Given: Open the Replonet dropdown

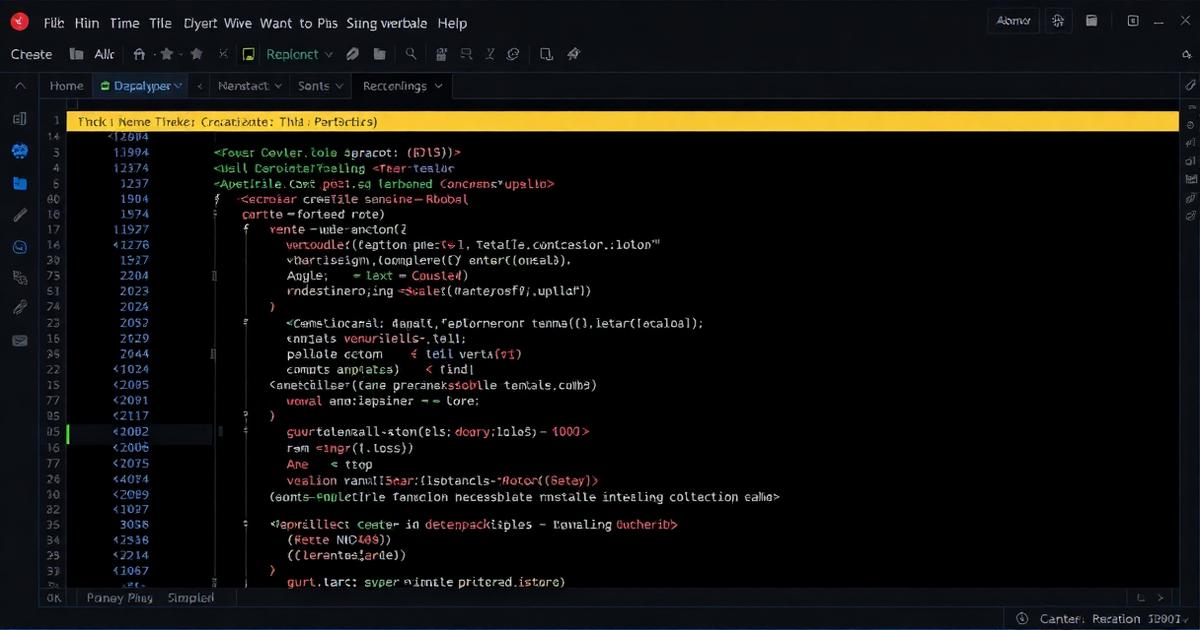Looking at the screenshot, I should pos(298,54).
